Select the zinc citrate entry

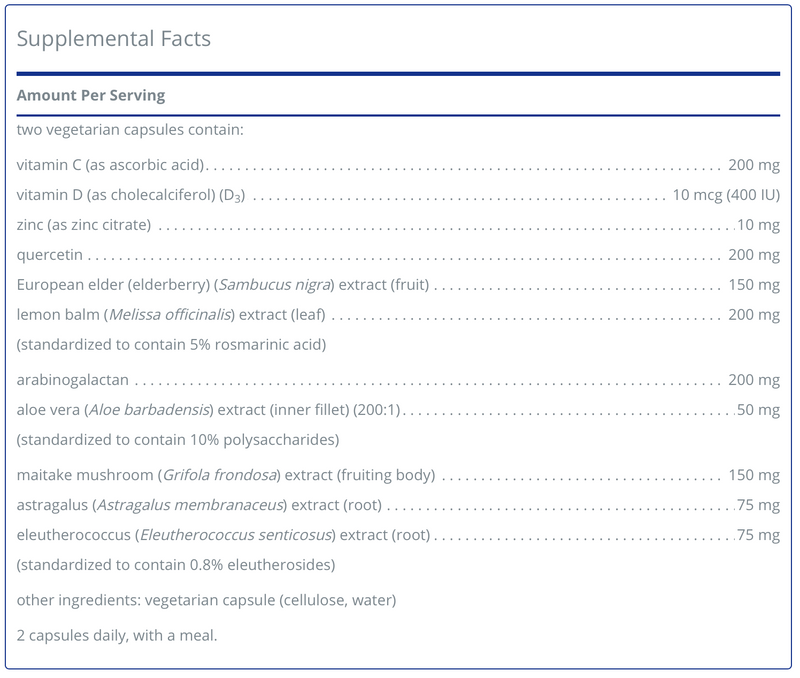point(84,225)
